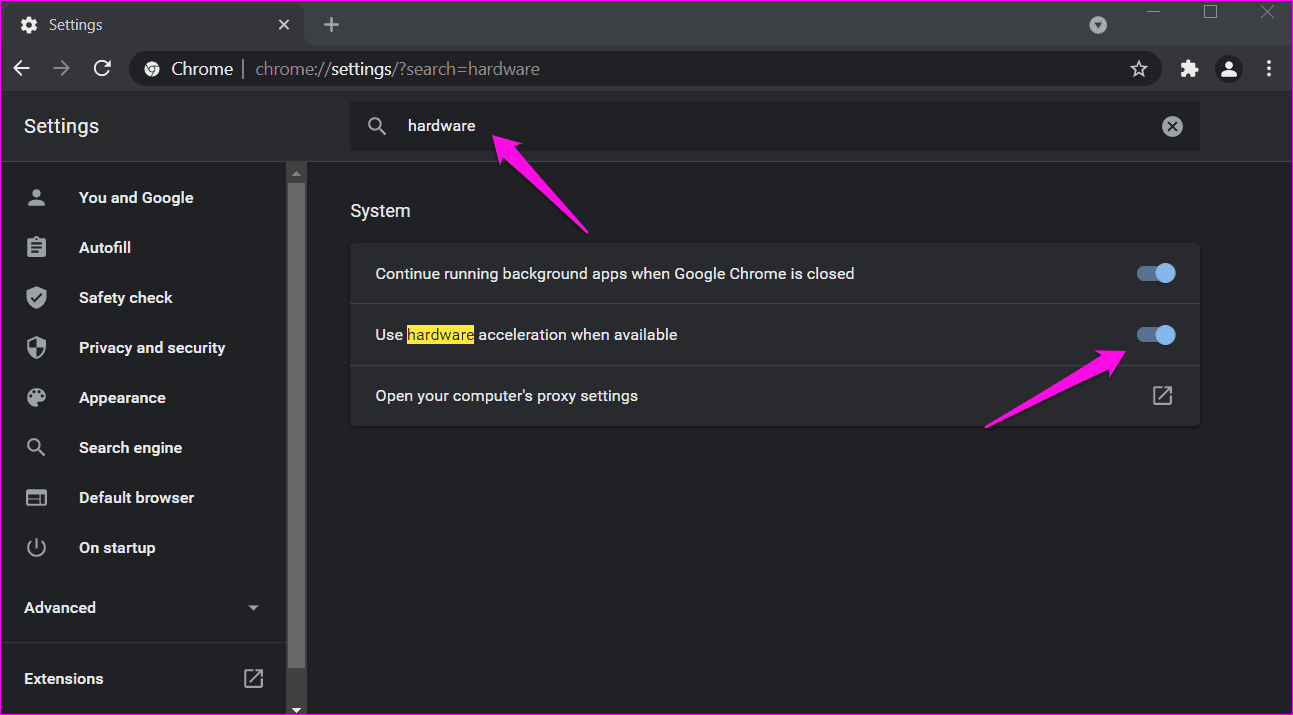This screenshot has width=1293, height=715.
Task: Open Appearance settings
Action: 122,397
